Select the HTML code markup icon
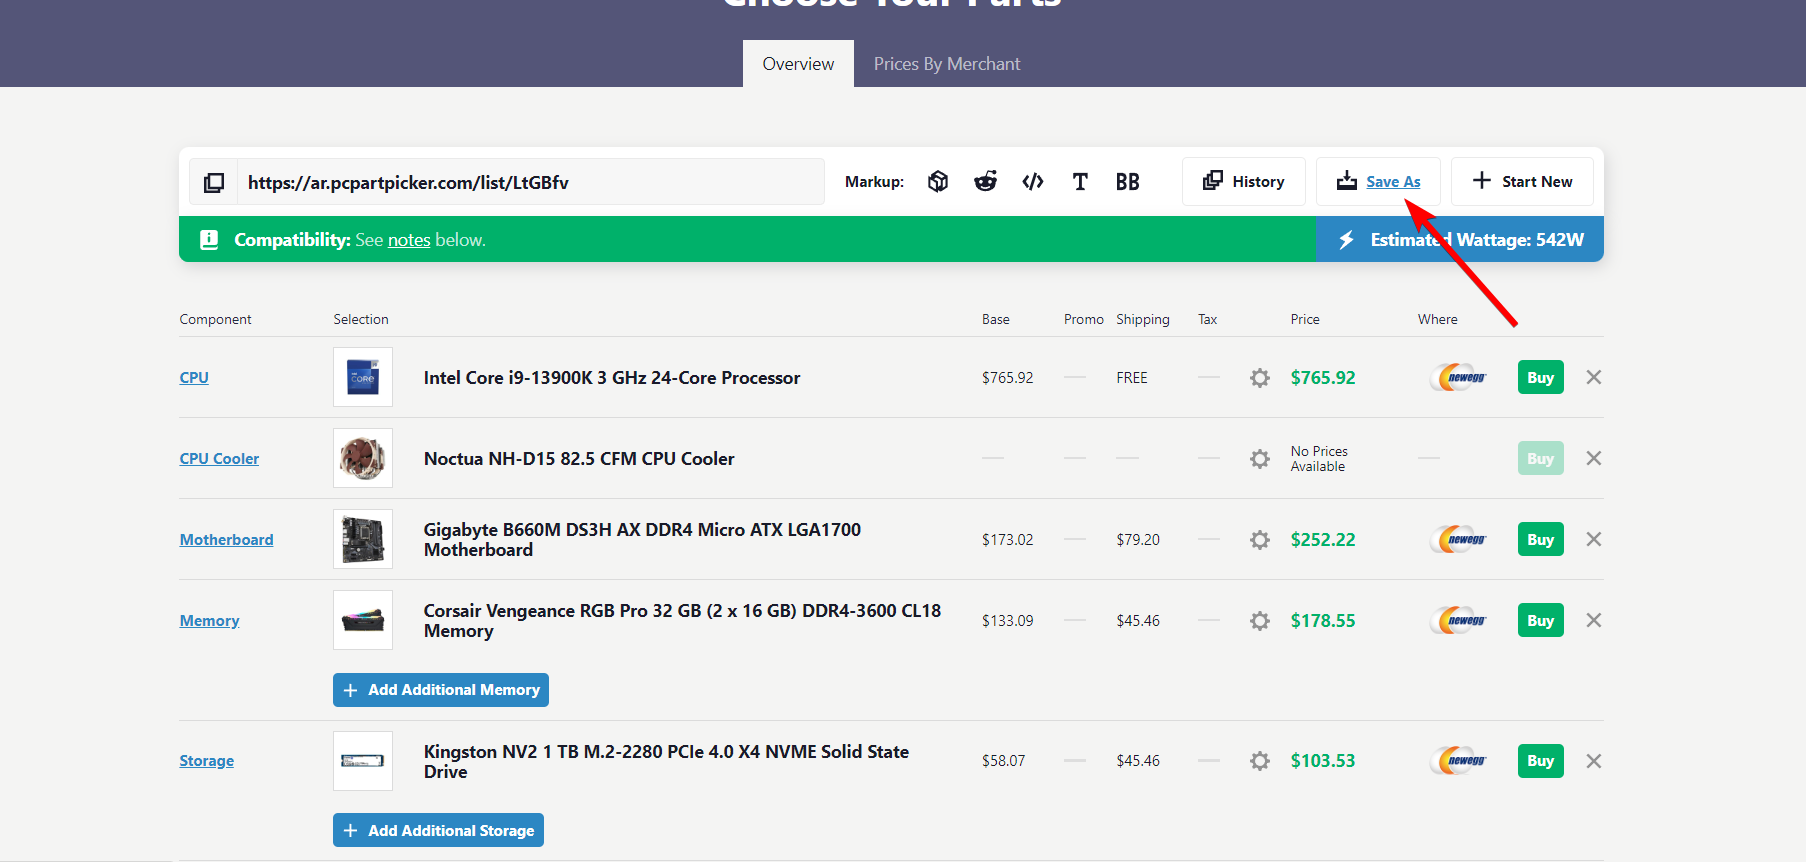Image resolution: width=1806 pixels, height=862 pixels. pos(1033,181)
